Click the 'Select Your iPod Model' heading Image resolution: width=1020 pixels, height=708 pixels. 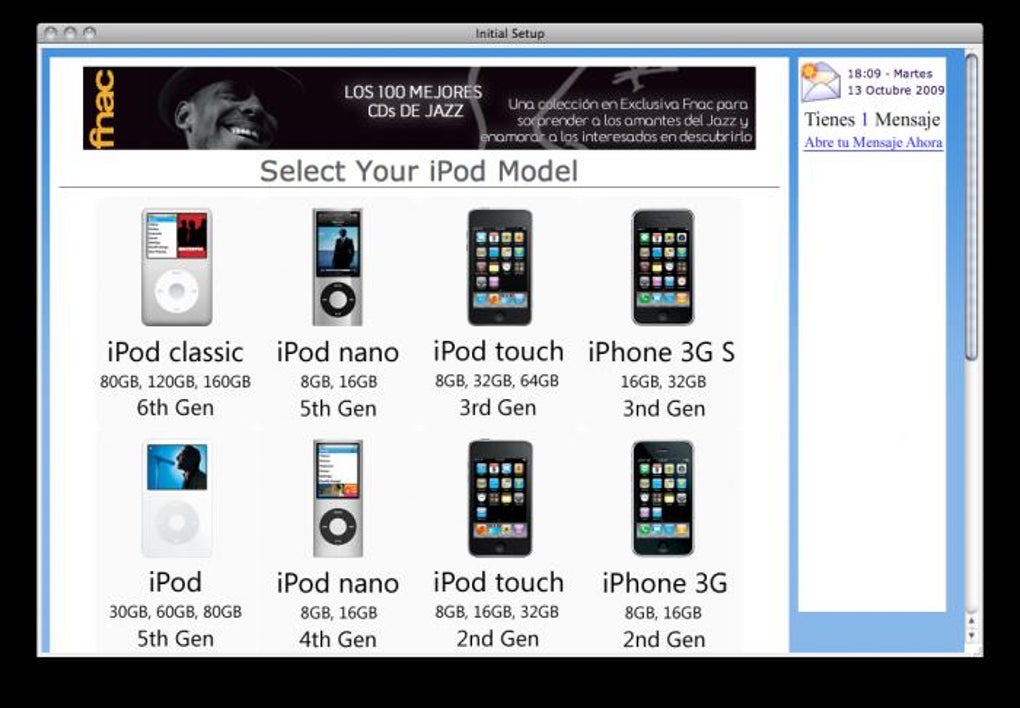point(418,171)
